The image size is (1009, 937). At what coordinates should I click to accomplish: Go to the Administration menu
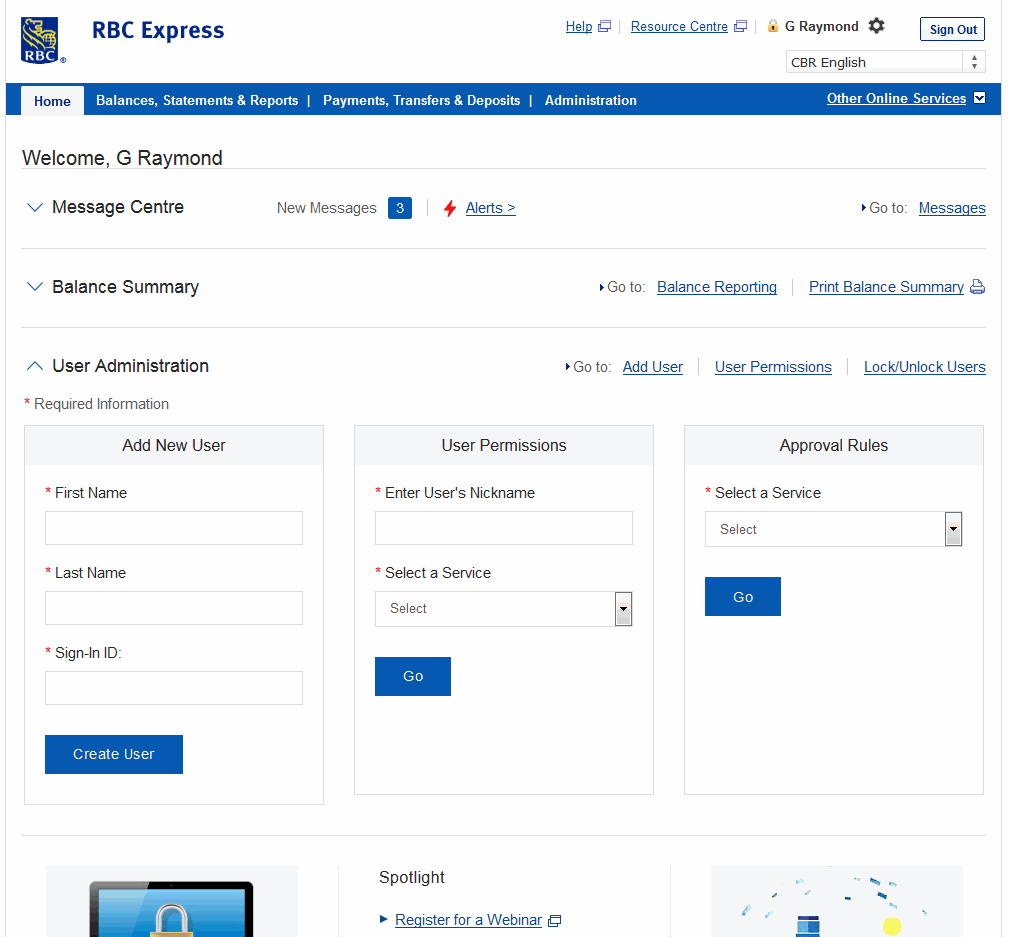[x=590, y=100]
